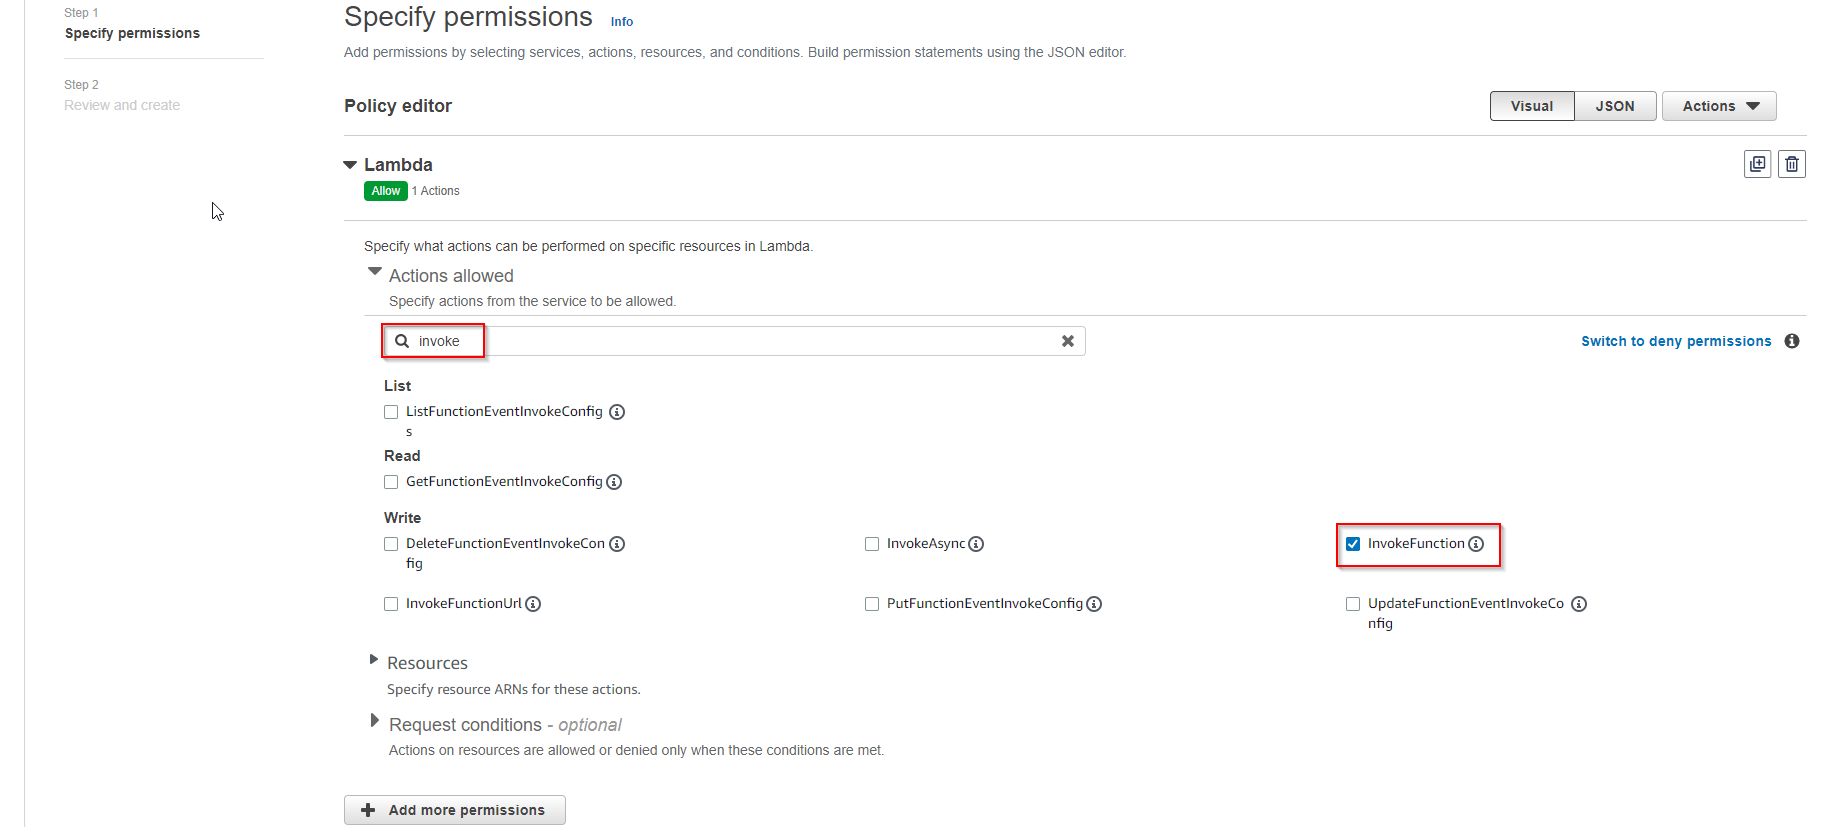Image resolution: width=1840 pixels, height=827 pixels.
Task: Open info icon for Switch to deny permissions
Action: coord(1792,341)
